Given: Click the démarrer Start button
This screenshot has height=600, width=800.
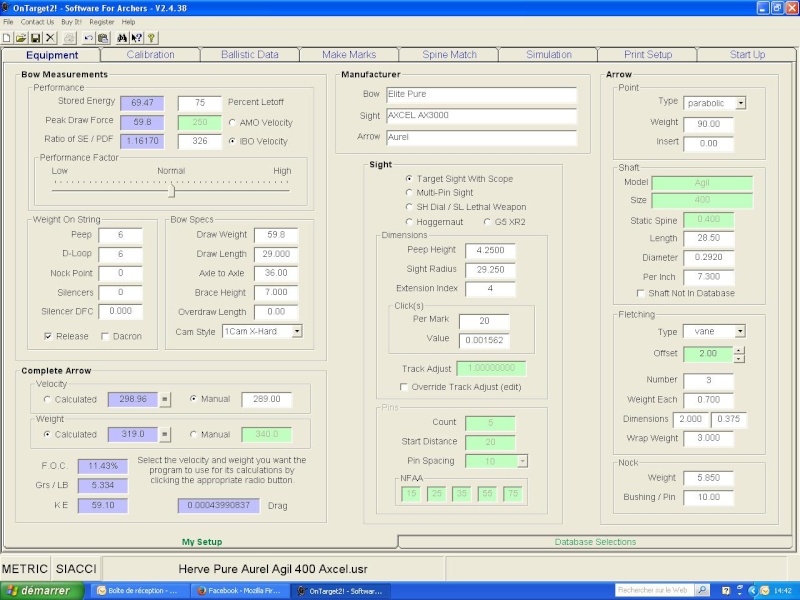Looking at the screenshot, I should point(42,590).
